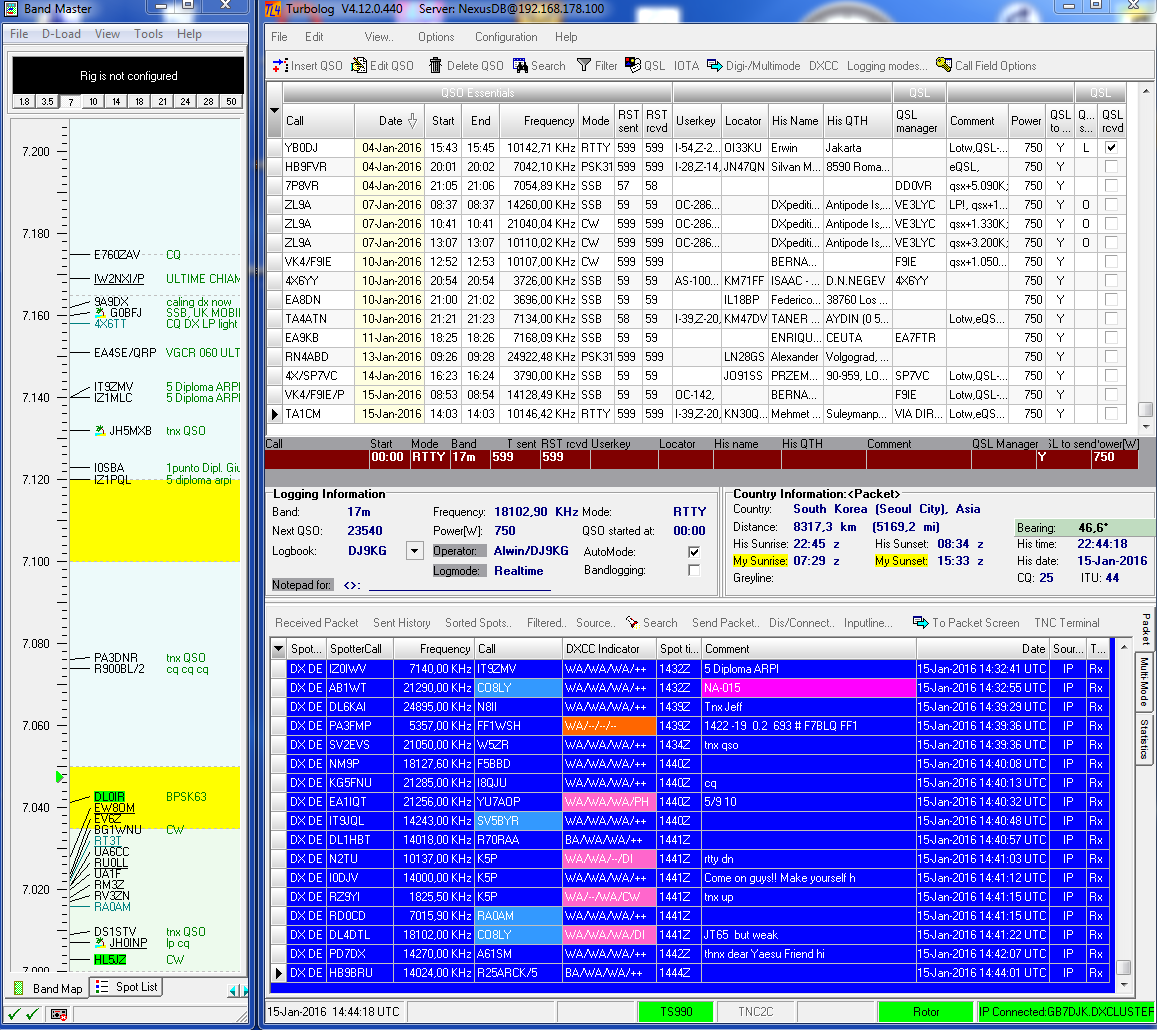Open spot grid column selector arrow
Image resolution: width=1157 pixels, height=1030 pixels.
pyautogui.click(x=278, y=649)
